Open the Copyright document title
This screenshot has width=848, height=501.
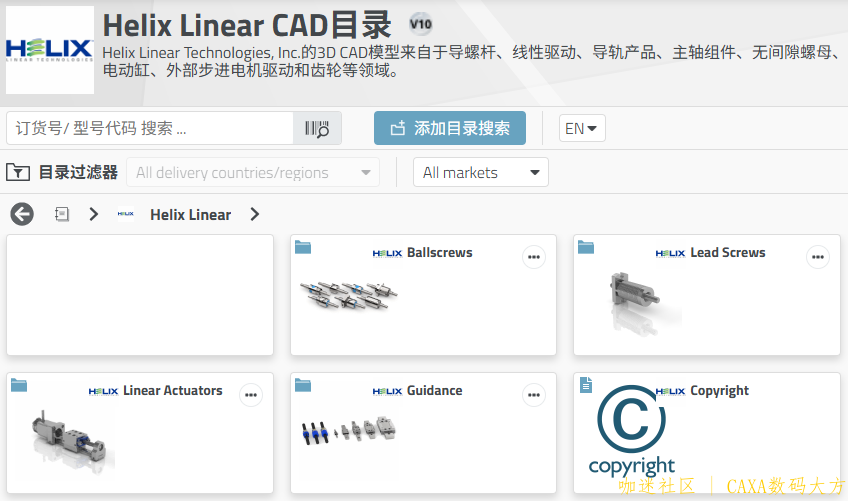coord(719,391)
